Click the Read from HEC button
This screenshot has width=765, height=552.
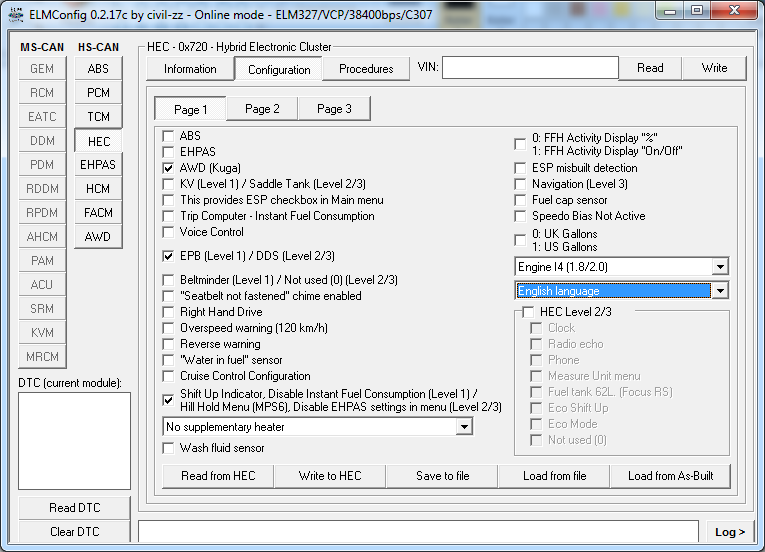pos(218,476)
